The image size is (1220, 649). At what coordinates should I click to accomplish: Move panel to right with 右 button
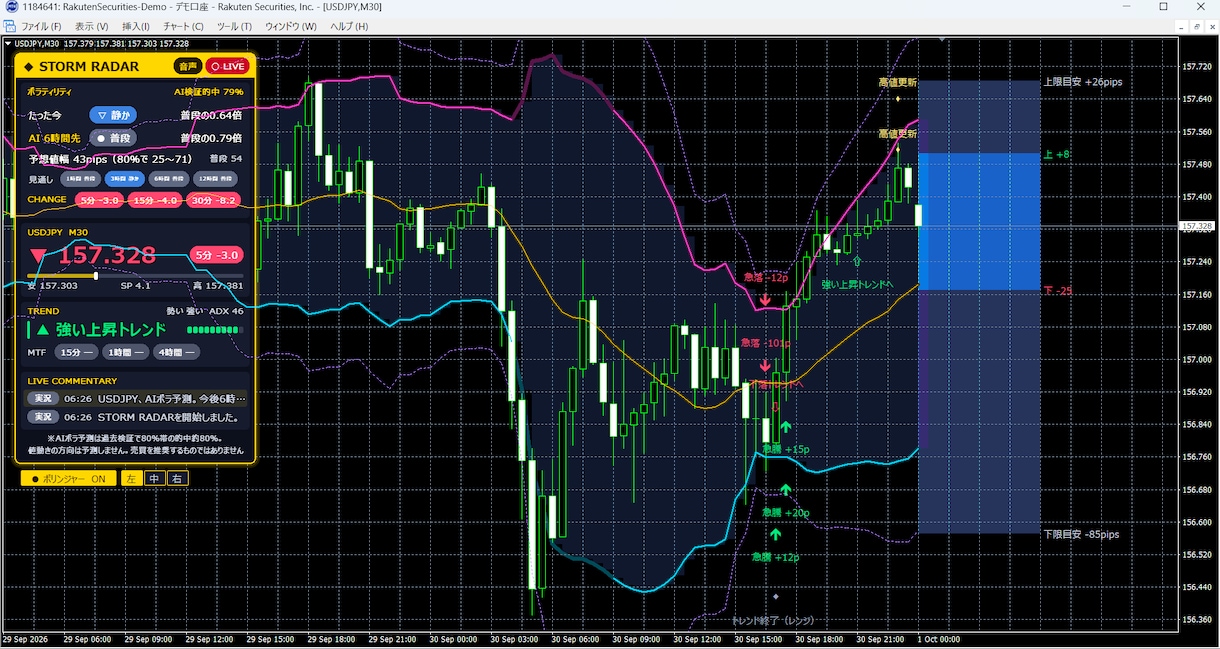click(177, 479)
